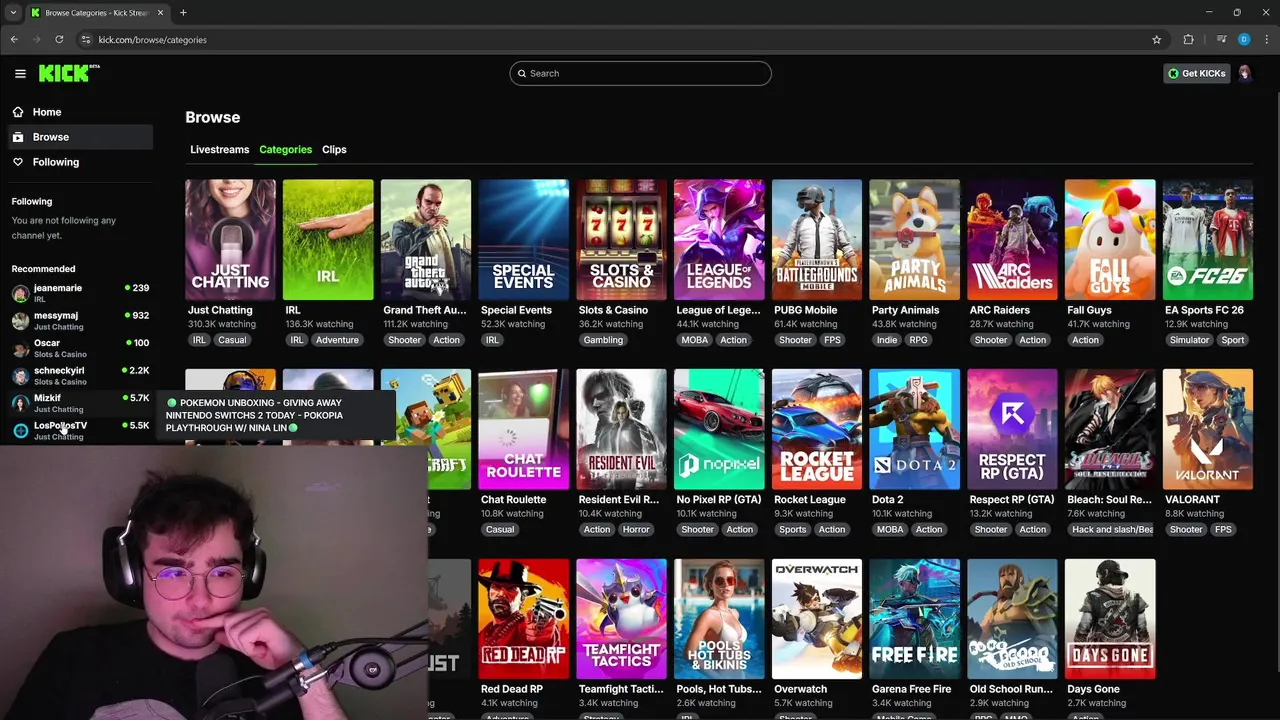Open the user profile avatar
1280x720 pixels.
[1245, 73]
